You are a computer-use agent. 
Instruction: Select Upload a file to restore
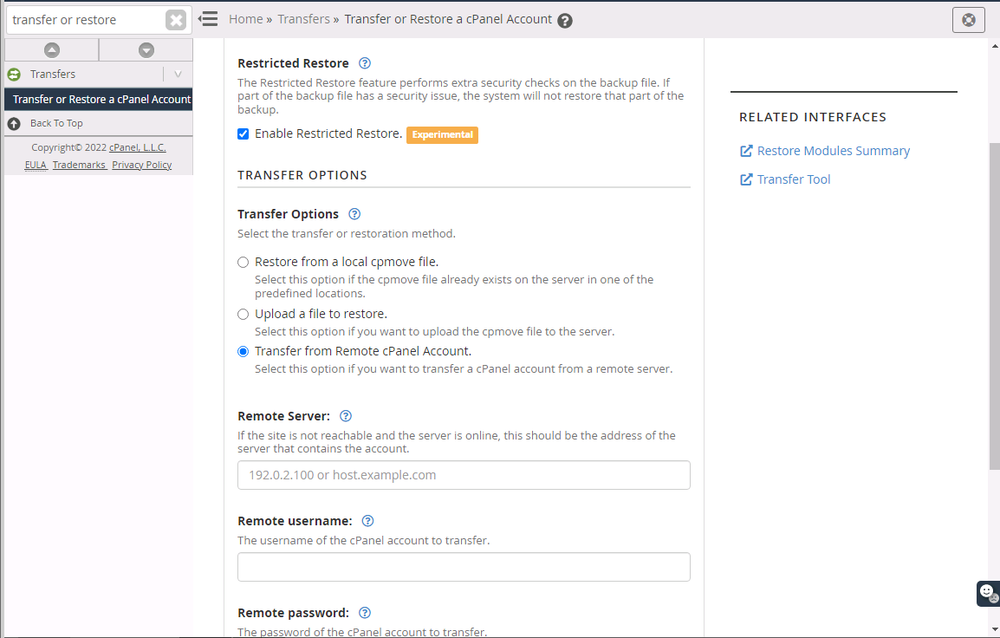coord(243,314)
